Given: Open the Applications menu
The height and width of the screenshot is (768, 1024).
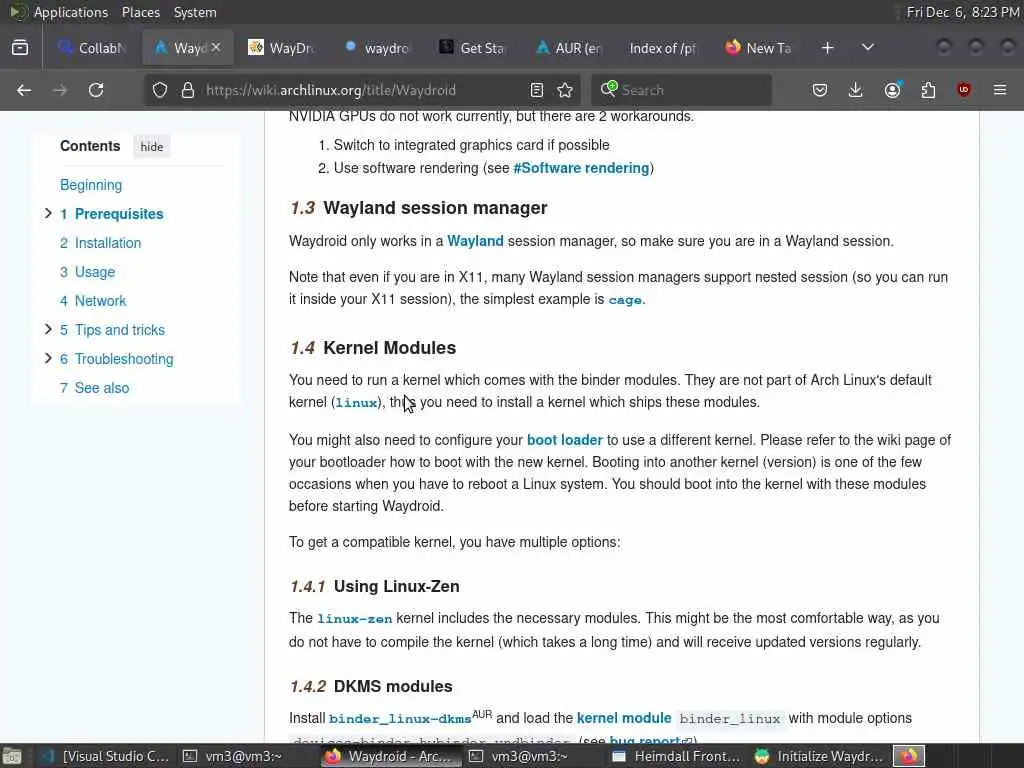Looking at the screenshot, I should coord(71,12).
